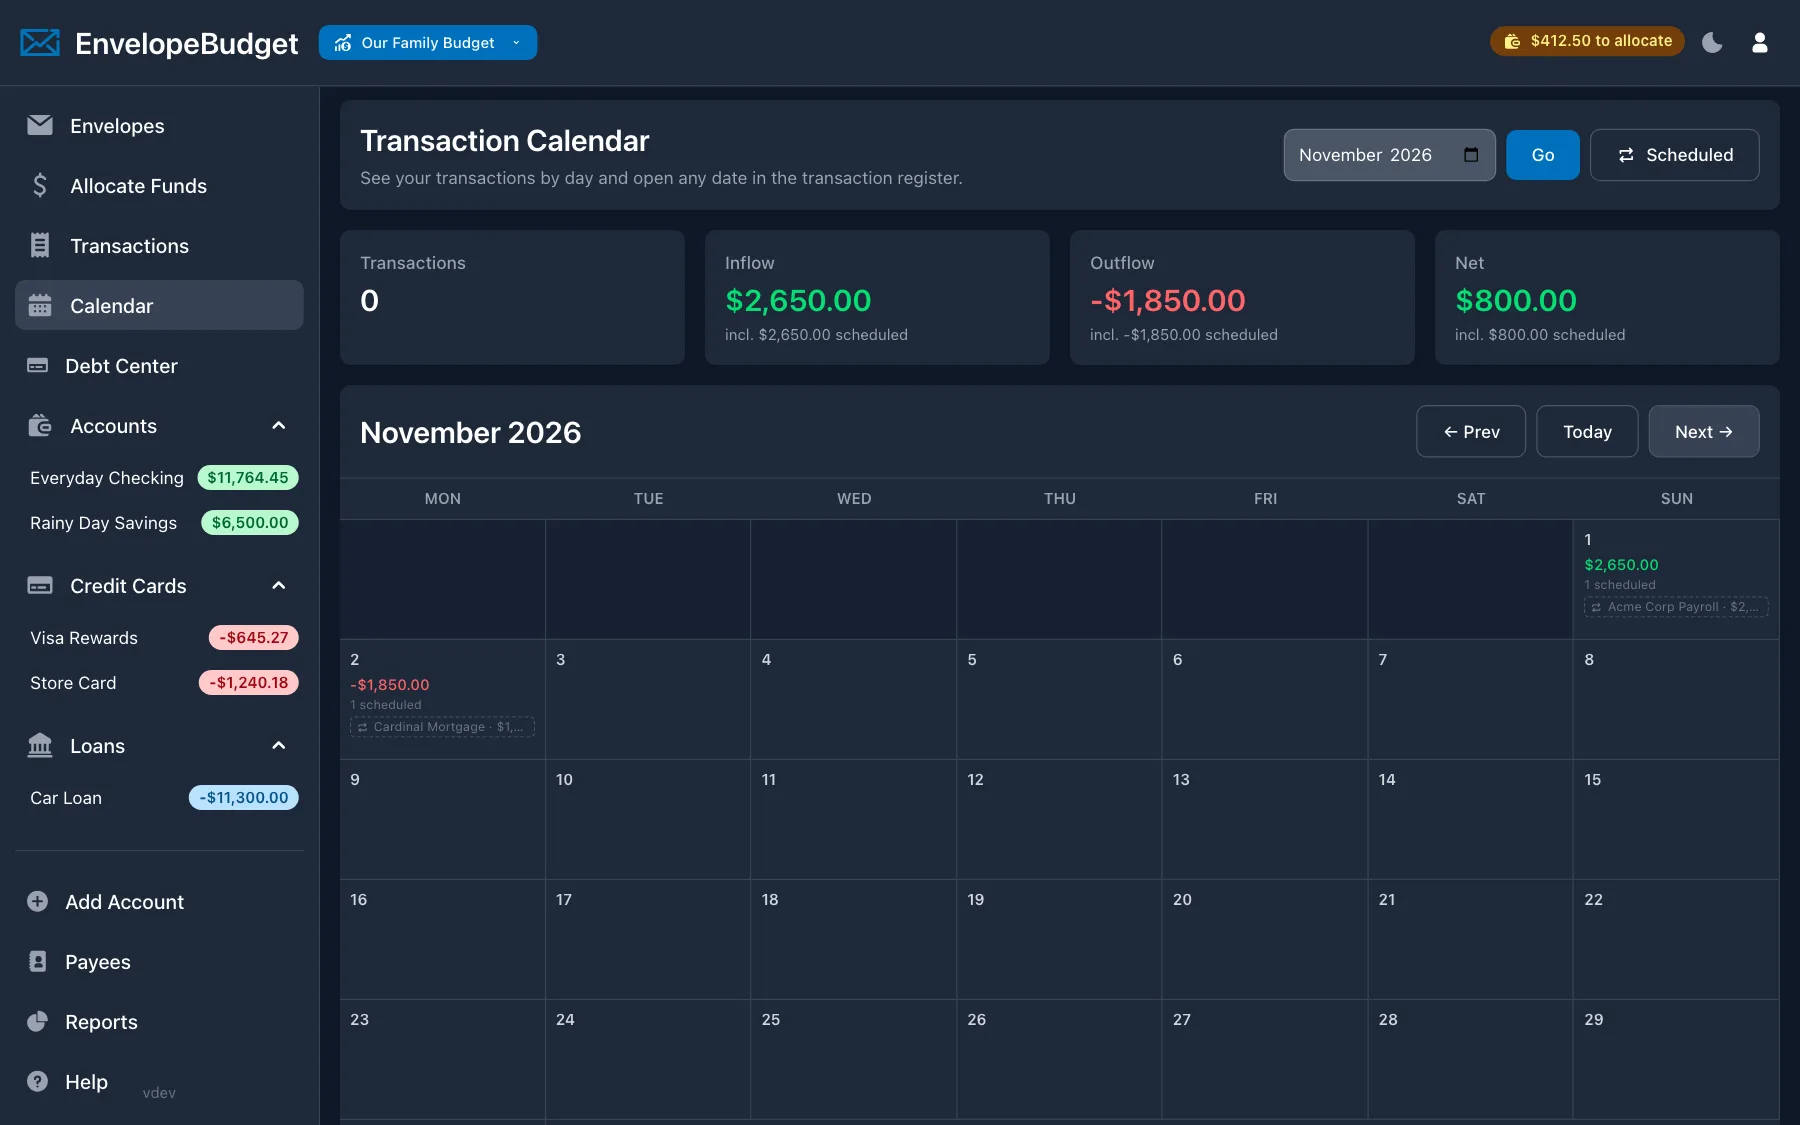Jump to Today in the calendar
Screen dimensions: 1800x1125
(1587, 431)
